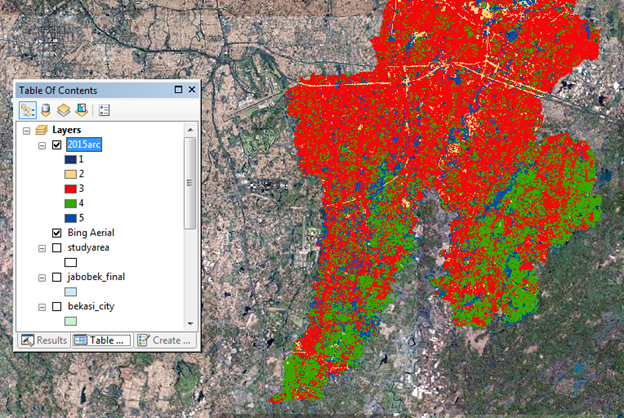Click the Layers data frame icon
The height and width of the screenshot is (418, 624).
point(41,130)
